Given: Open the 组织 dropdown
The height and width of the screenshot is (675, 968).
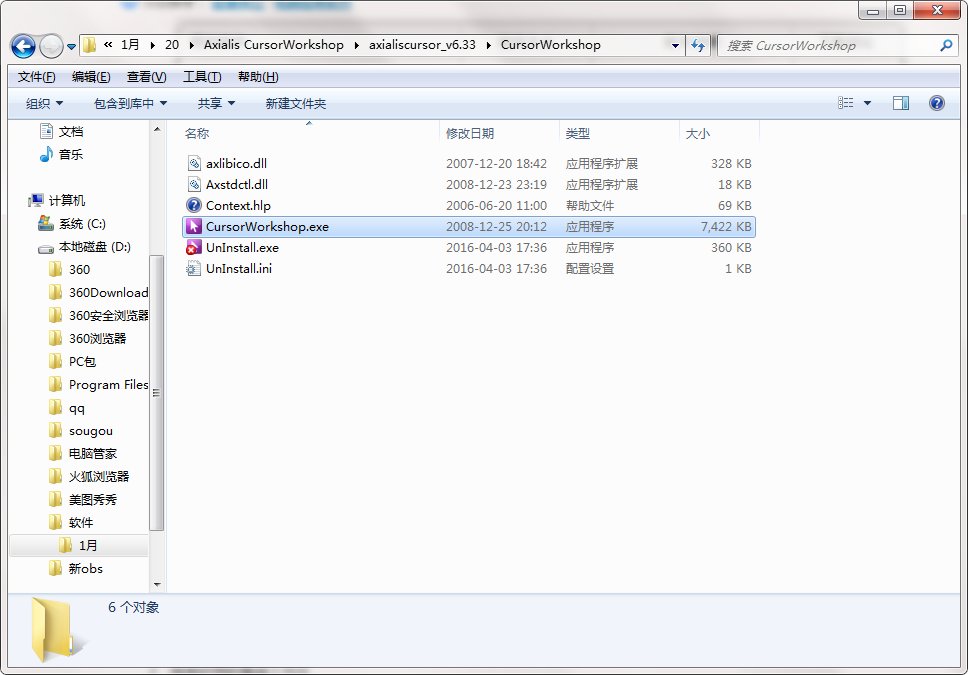Looking at the screenshot, I should (44, 103).
